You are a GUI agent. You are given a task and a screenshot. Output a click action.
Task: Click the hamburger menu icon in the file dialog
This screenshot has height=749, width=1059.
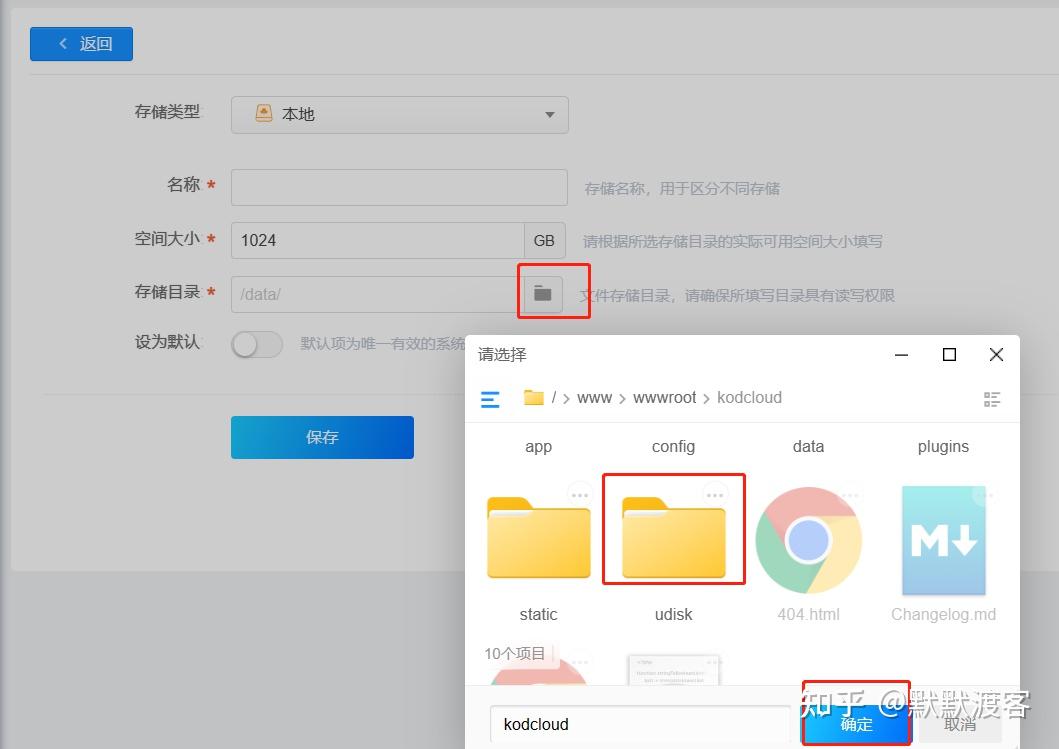pyautogui.click(x=490, y=398)
